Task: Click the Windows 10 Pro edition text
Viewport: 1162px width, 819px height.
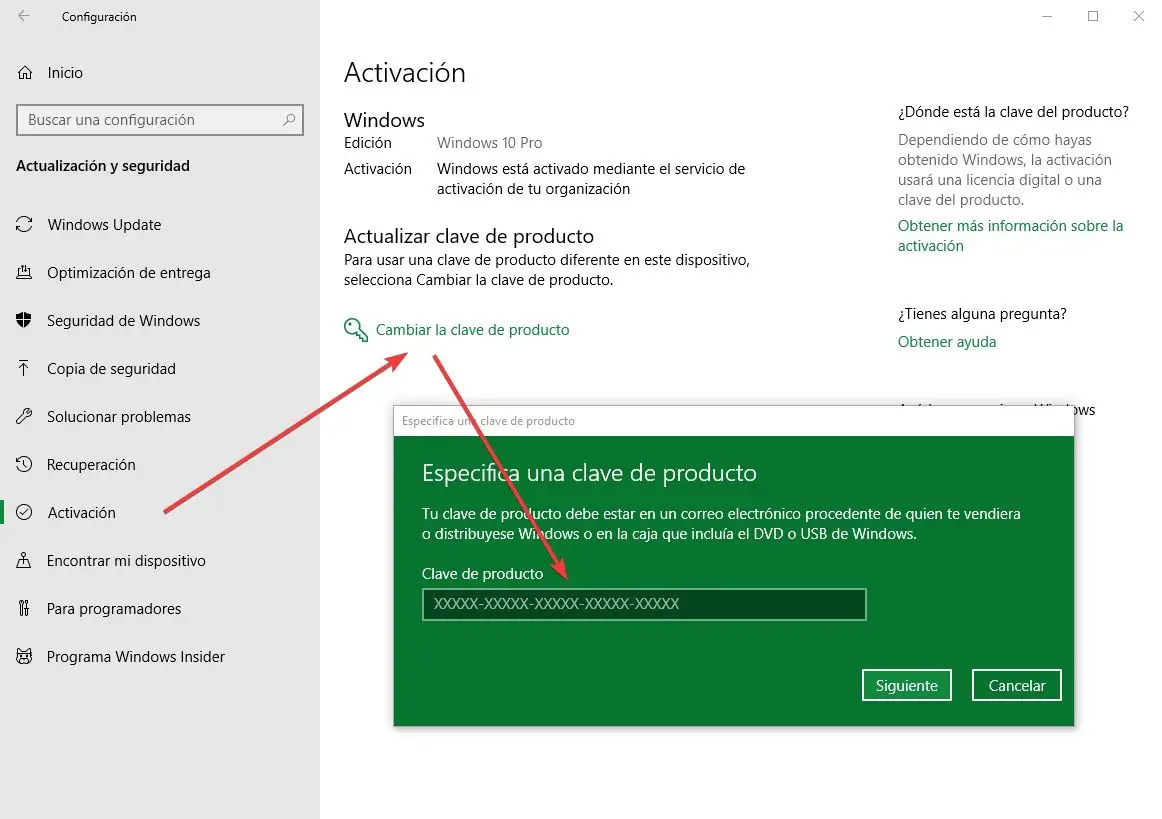Action: click(x=489, y=142)
